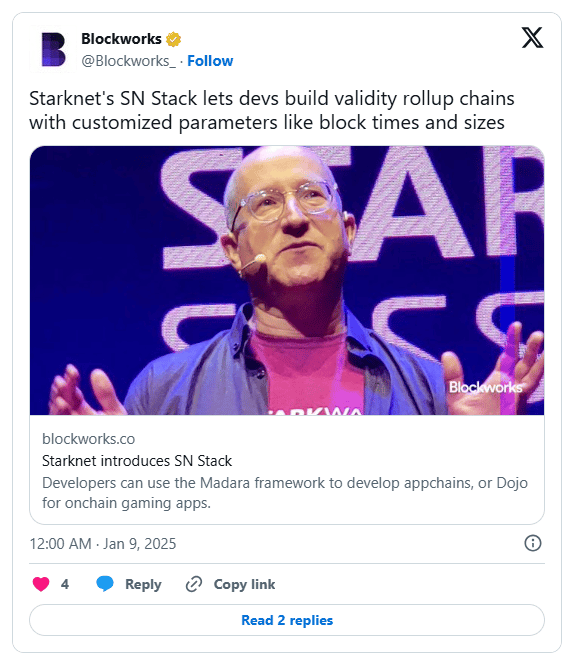This screenshot has width=577, height=665.
Task: Open the Blockworks display name
Action: click(x=121, y=39)
